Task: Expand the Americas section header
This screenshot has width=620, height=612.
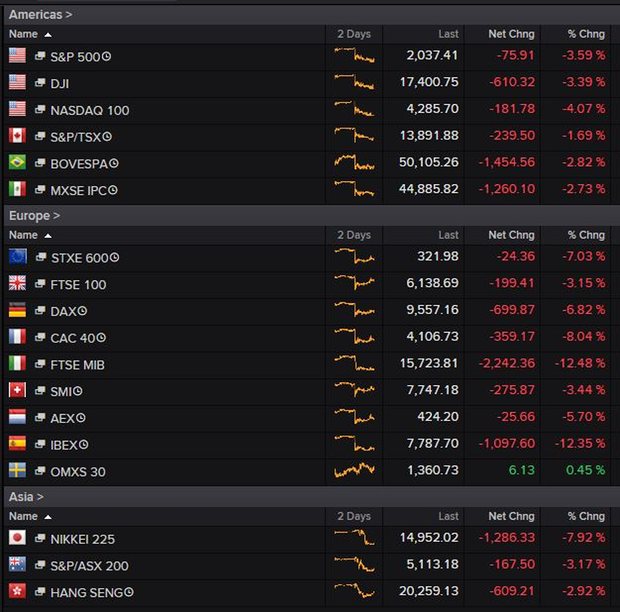Action: (x=40, y=15)
